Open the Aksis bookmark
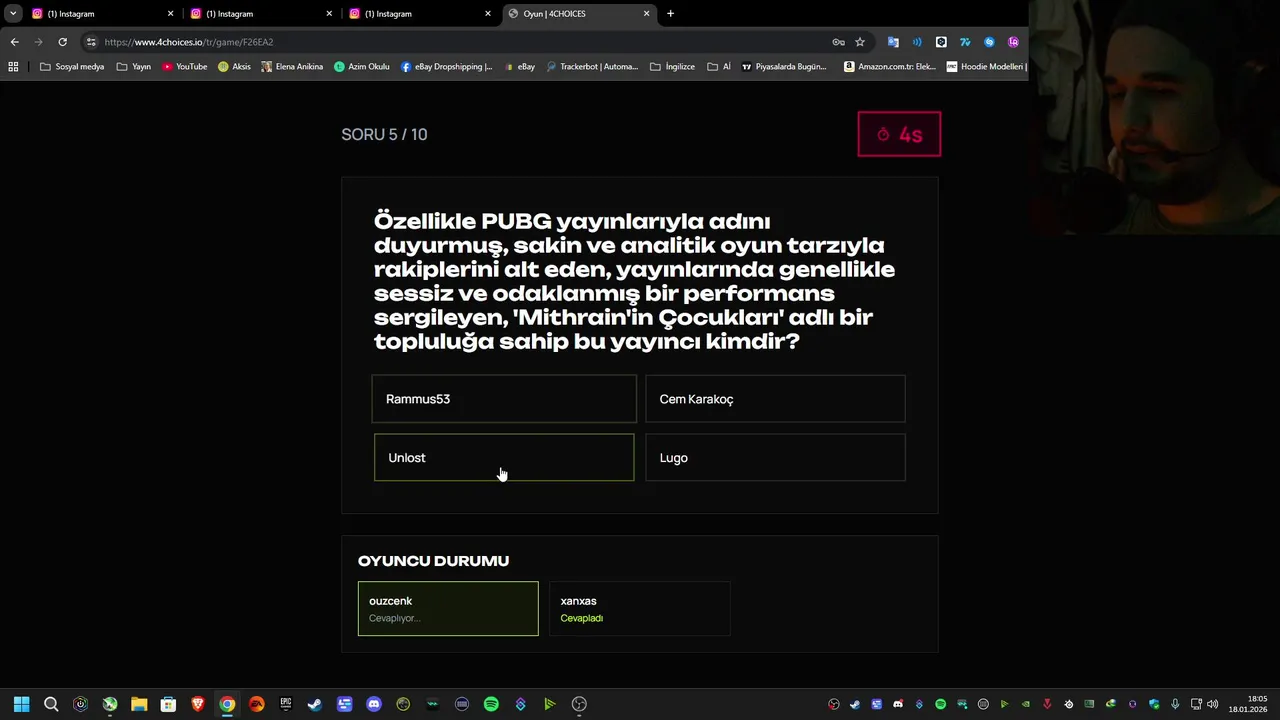1280x720 pixels. coord(235,67)
